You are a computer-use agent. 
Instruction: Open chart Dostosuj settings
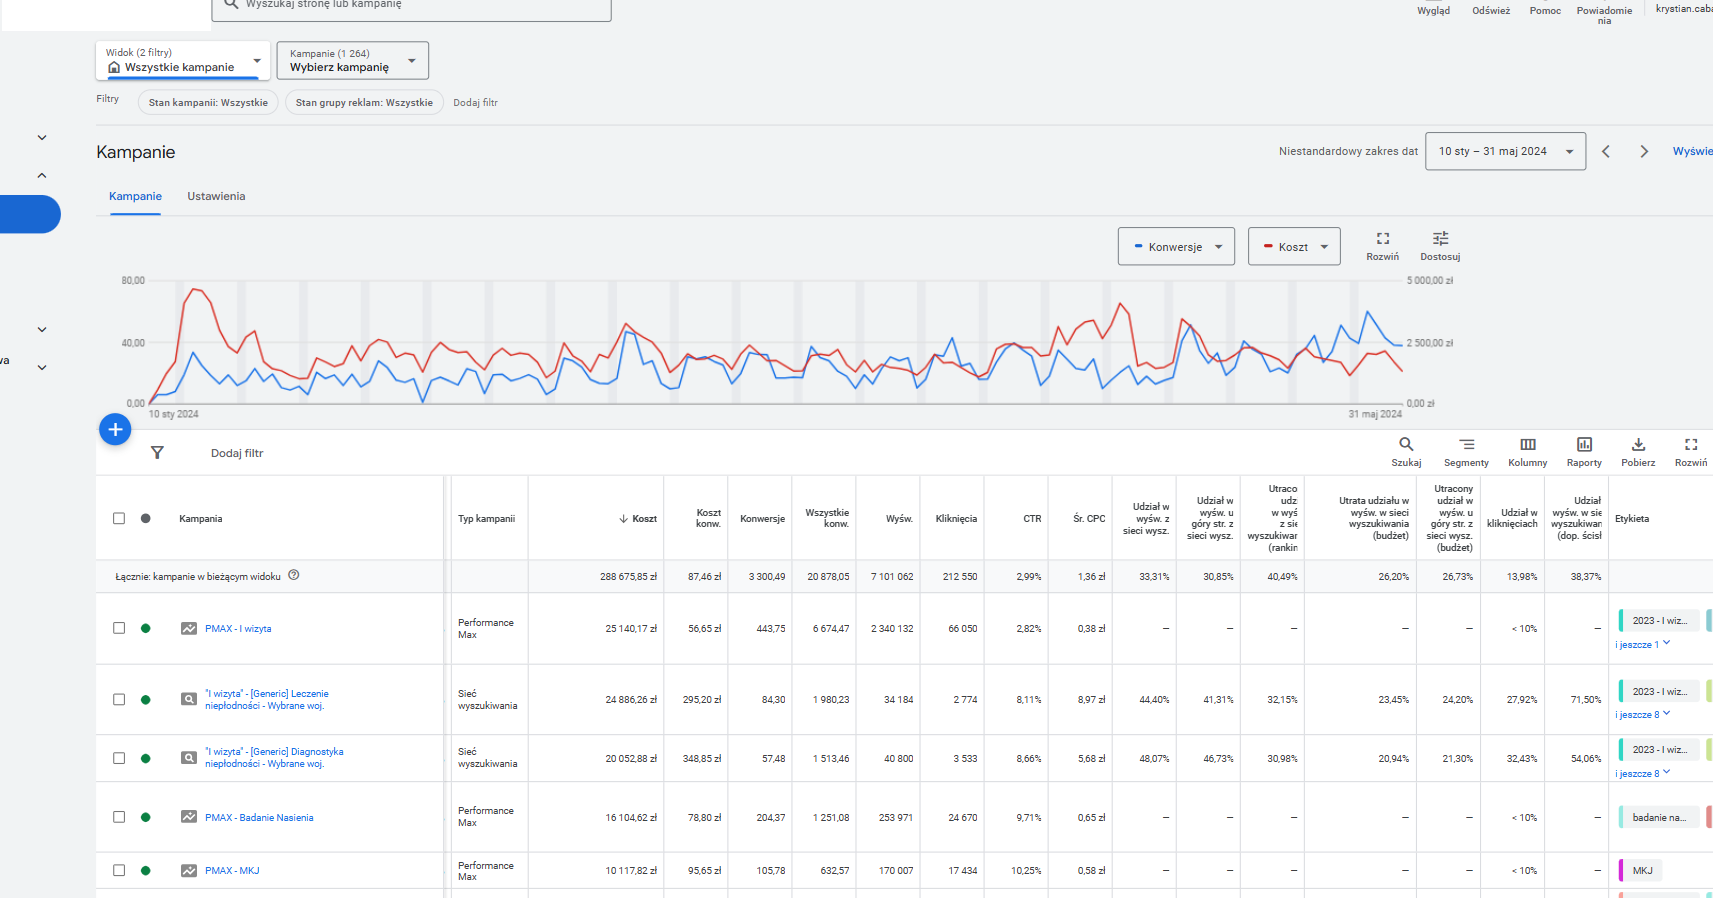(x=1440, y=246)
